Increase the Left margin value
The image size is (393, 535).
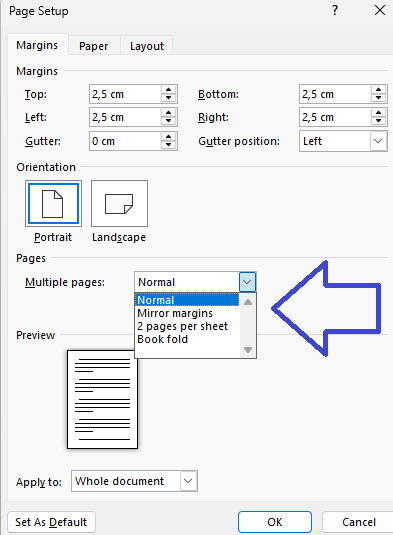(x=169, y=113)
